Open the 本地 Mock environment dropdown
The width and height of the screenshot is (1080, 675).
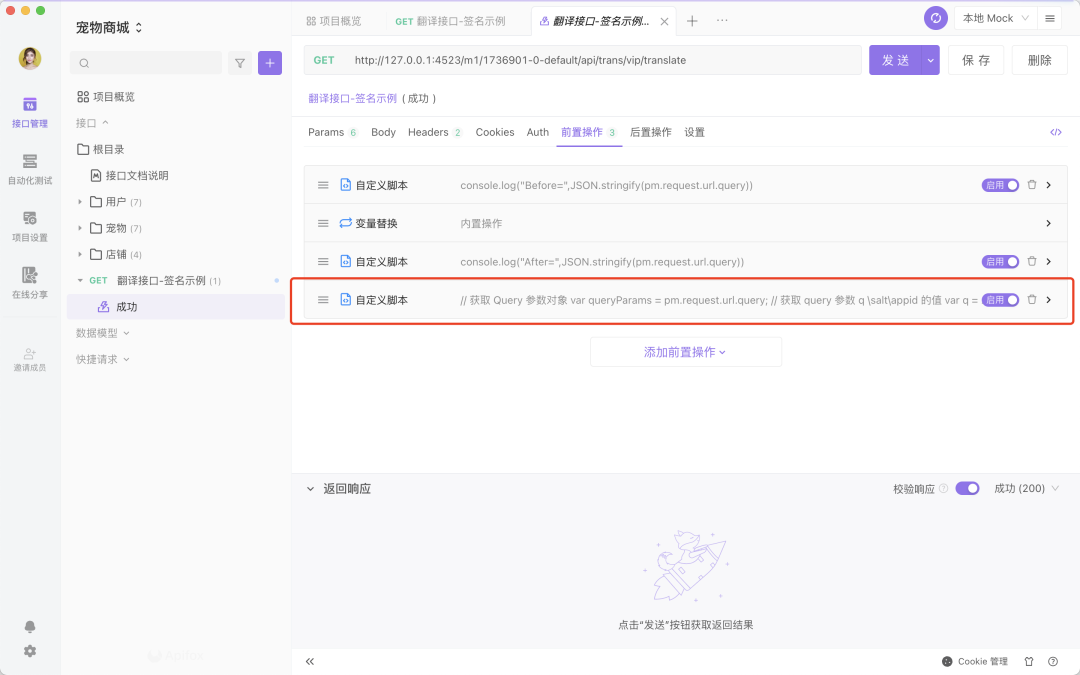994,17
